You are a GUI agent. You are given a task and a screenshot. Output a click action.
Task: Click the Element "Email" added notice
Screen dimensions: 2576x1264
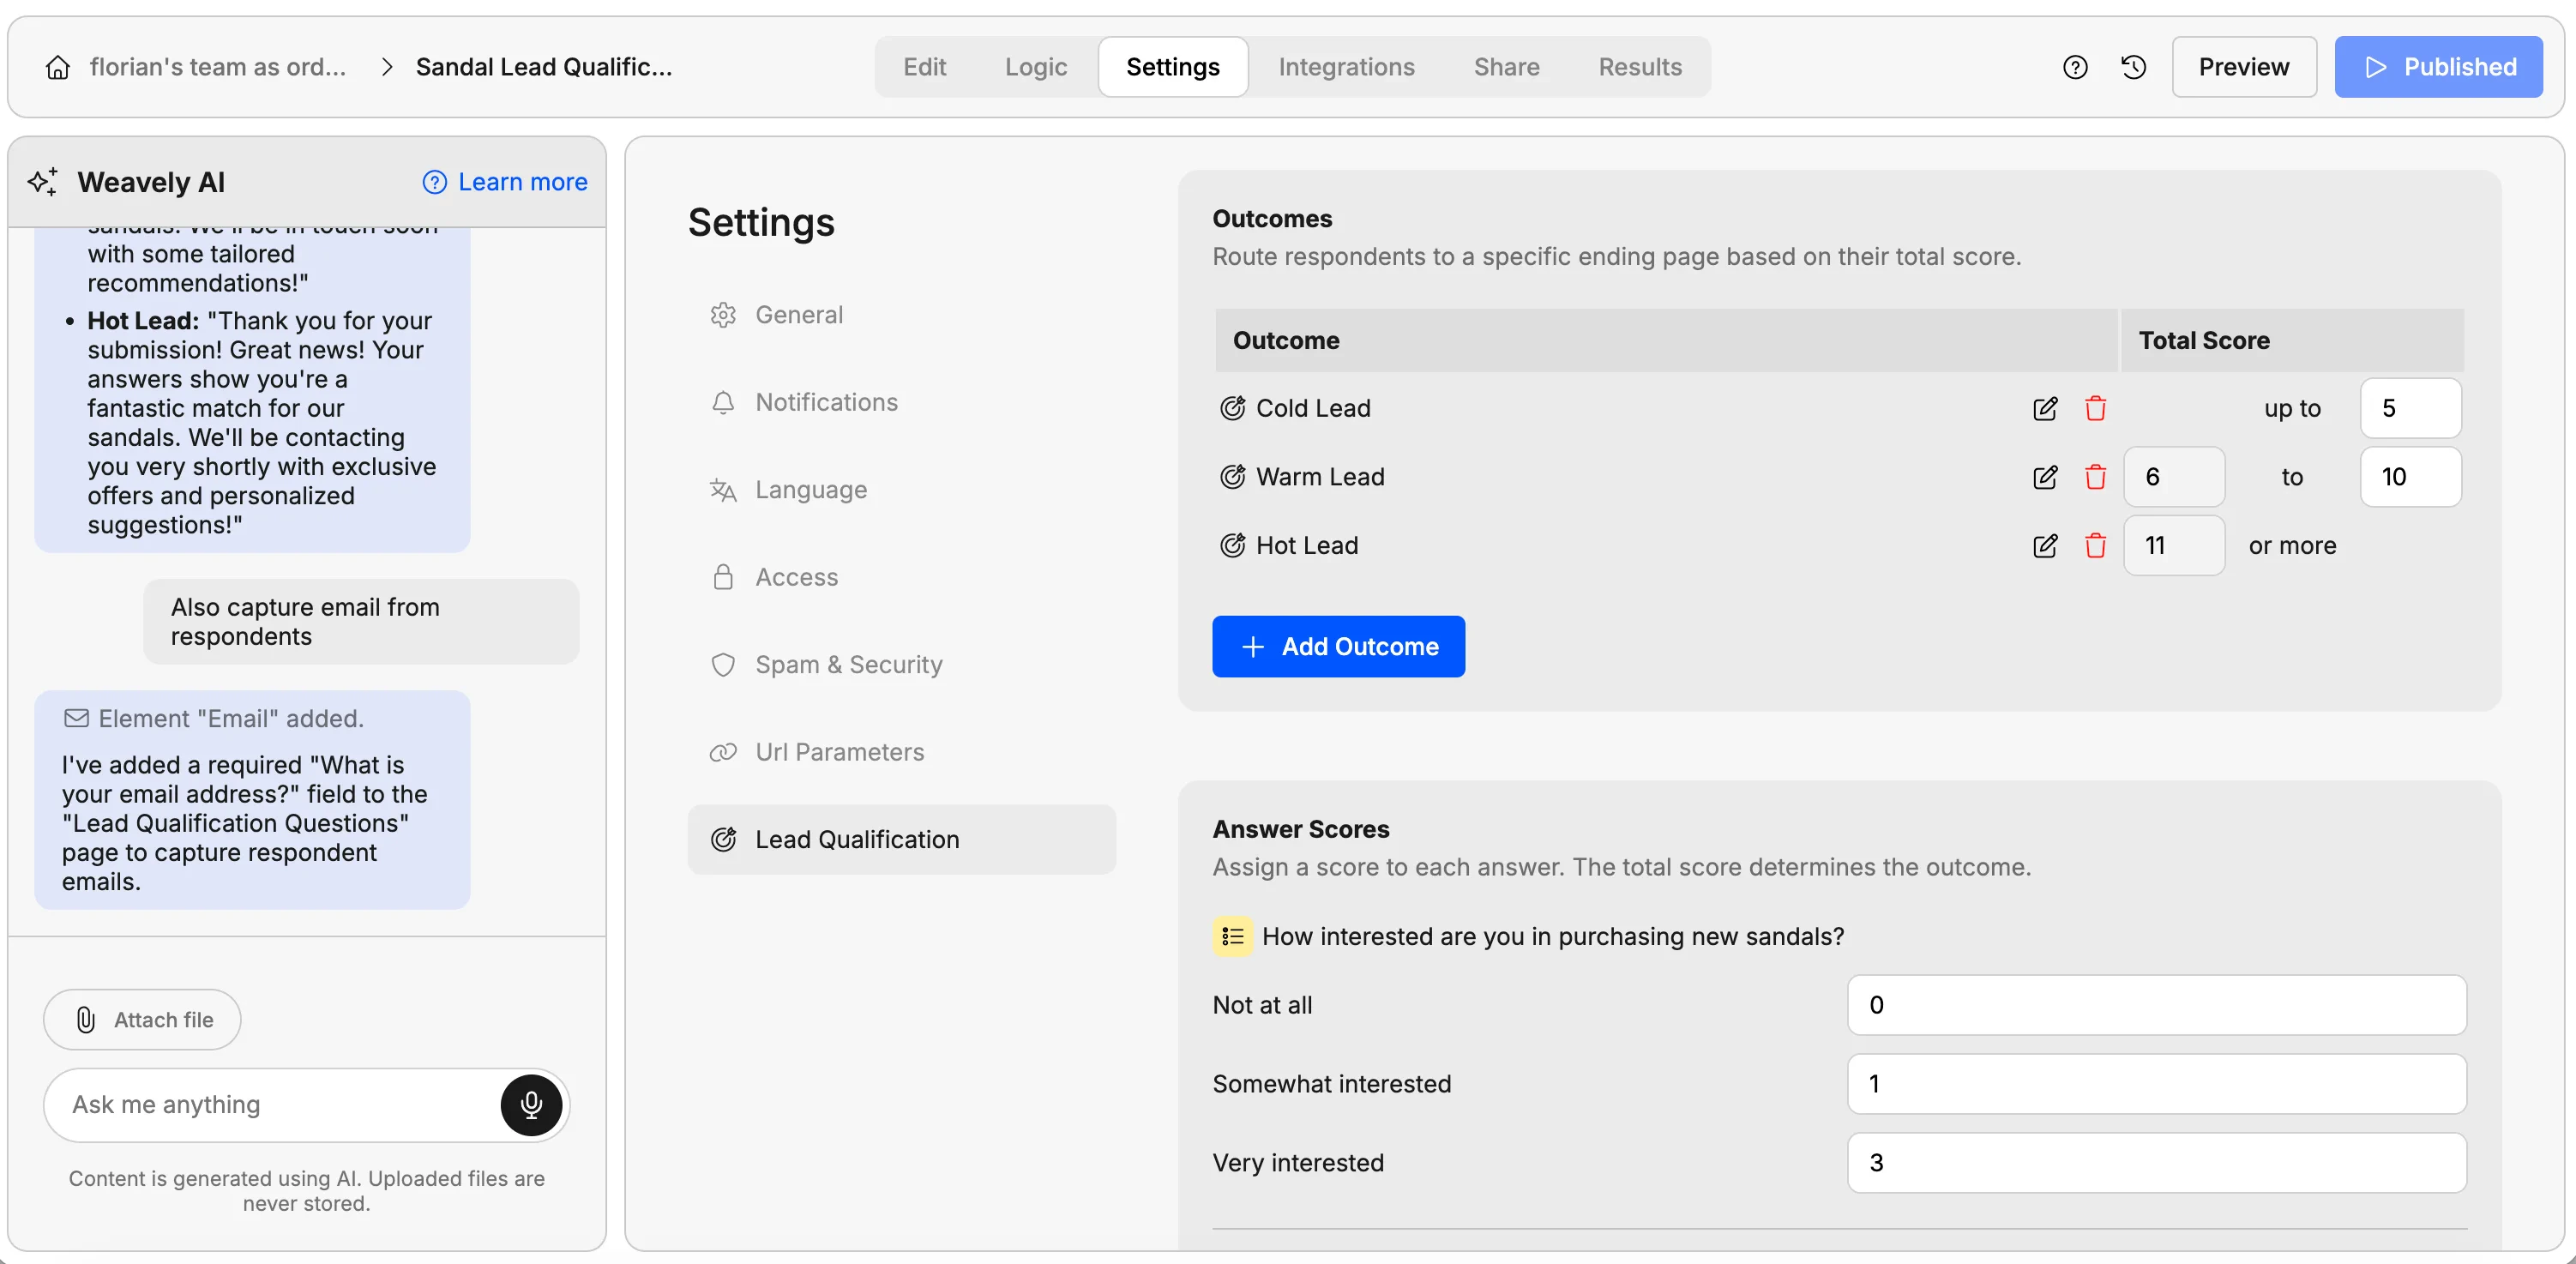[x=214, y=719]
